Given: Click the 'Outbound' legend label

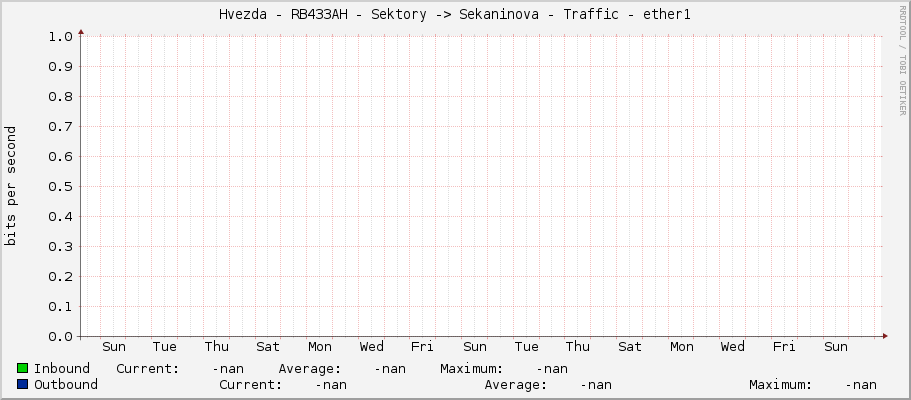Looking at the screenshot, I should (66, 385).
